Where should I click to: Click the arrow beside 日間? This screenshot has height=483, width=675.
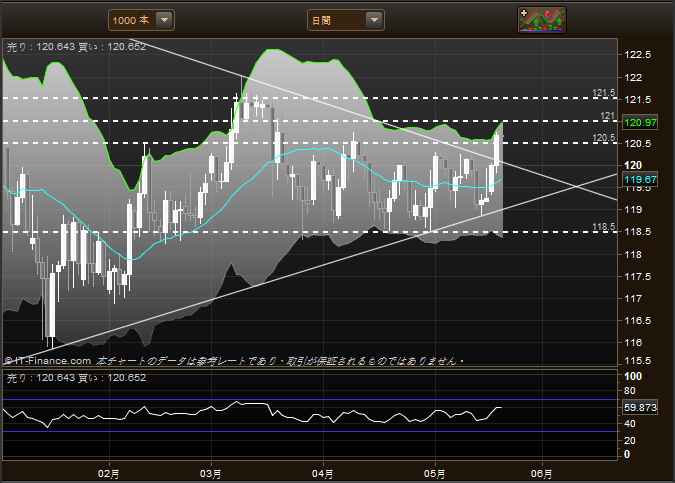point(375,20)
